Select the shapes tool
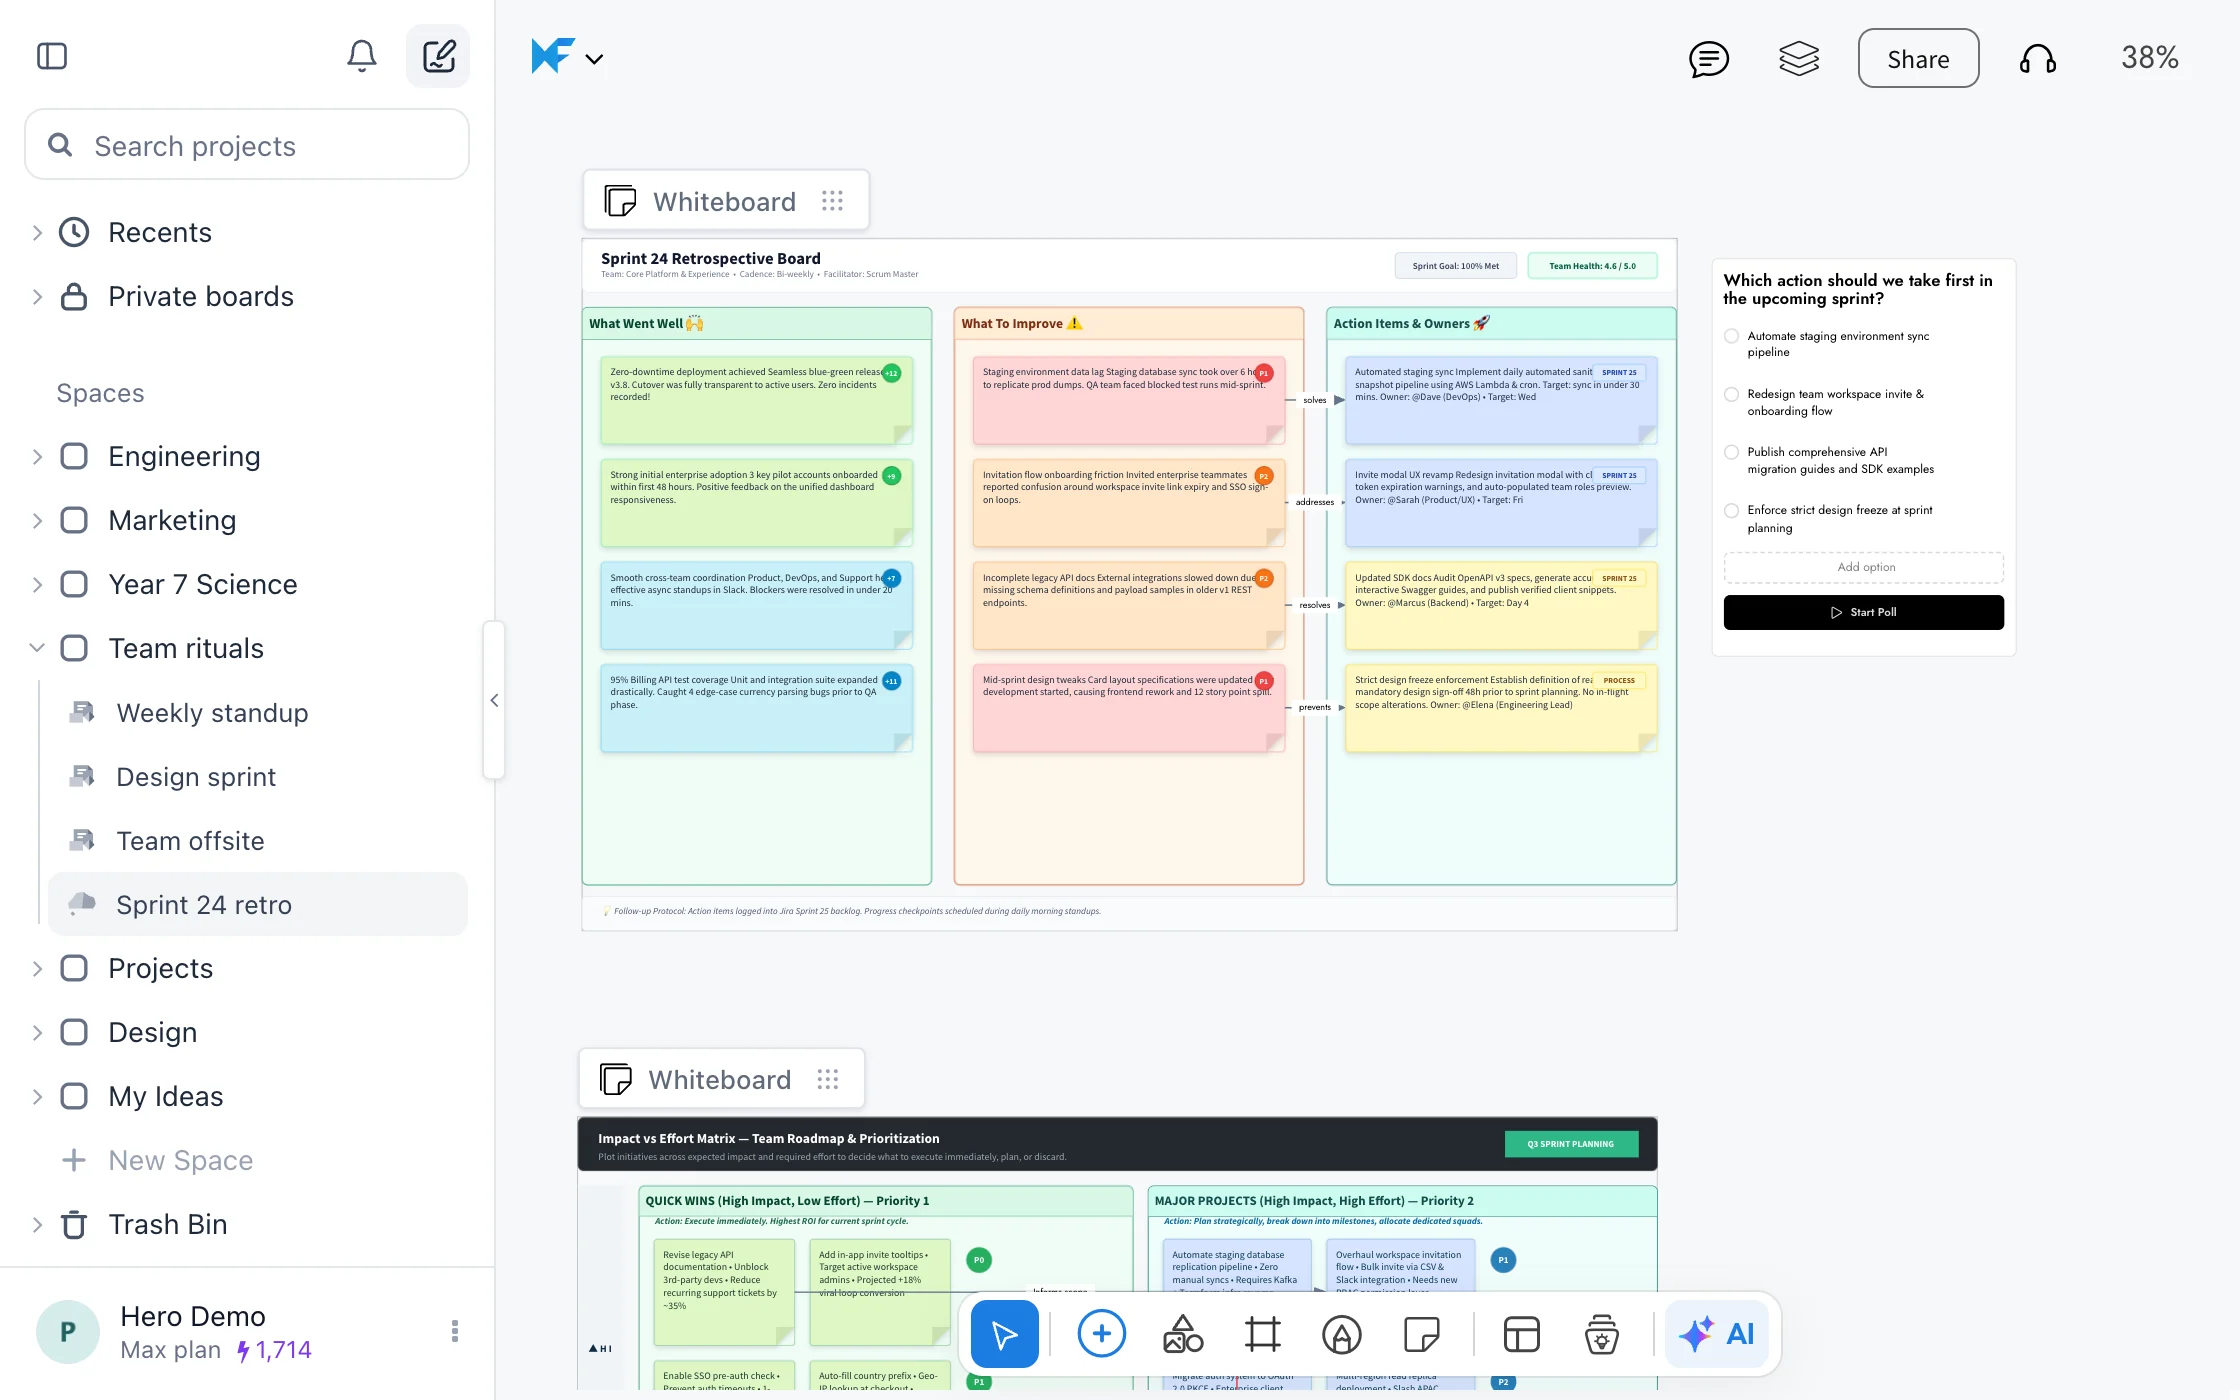Viewport: 2240px width, 1400px height. [x=1182, y=1334]
